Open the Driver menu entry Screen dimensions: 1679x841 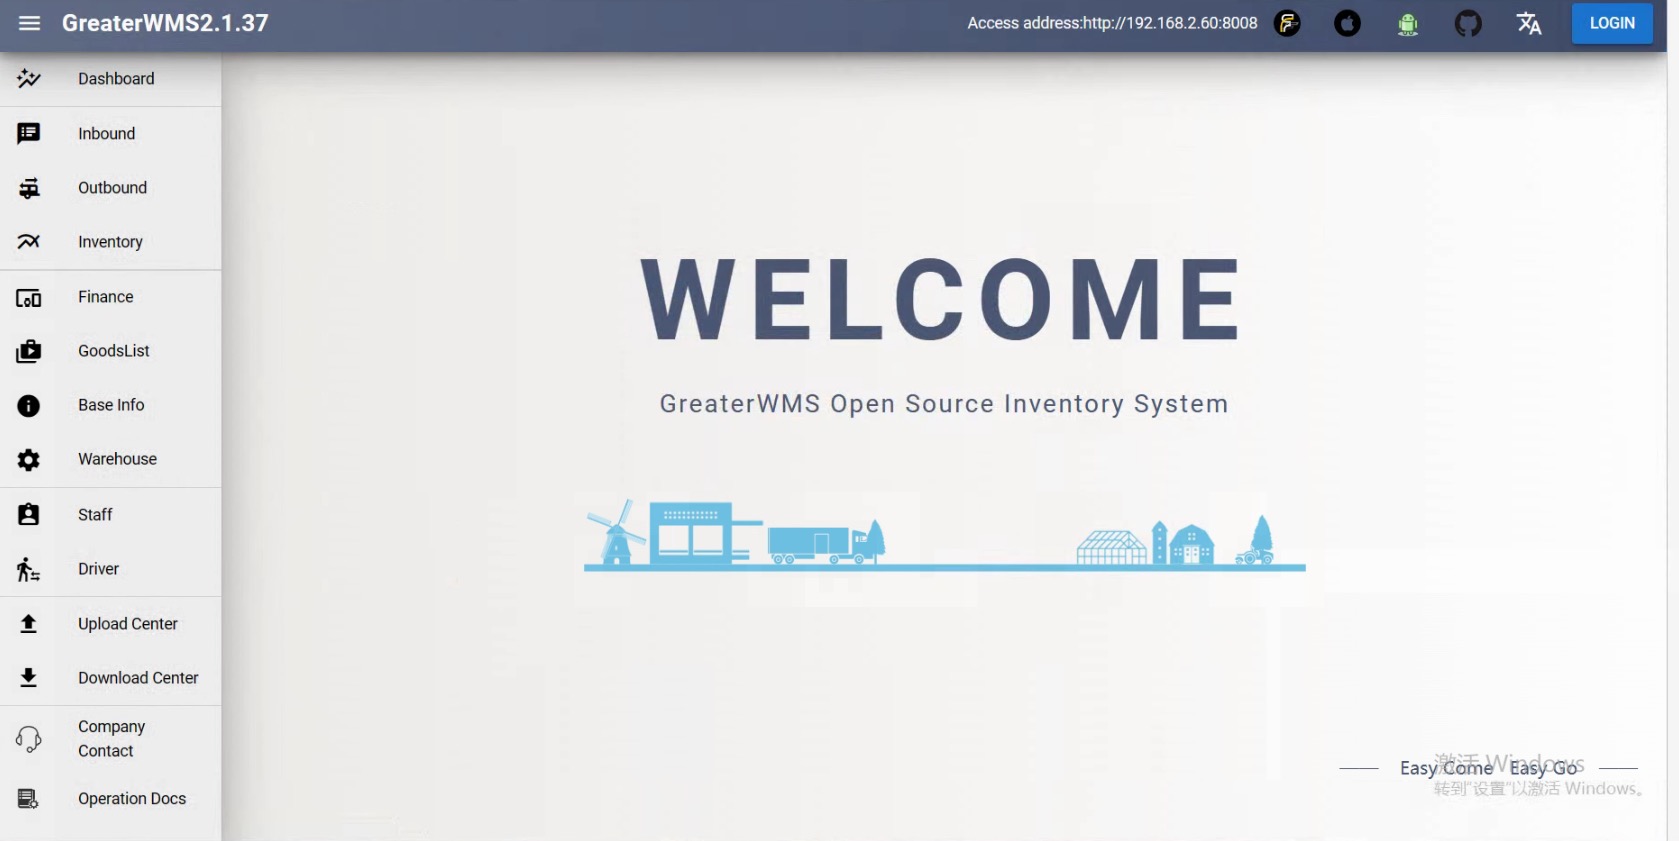111,569
